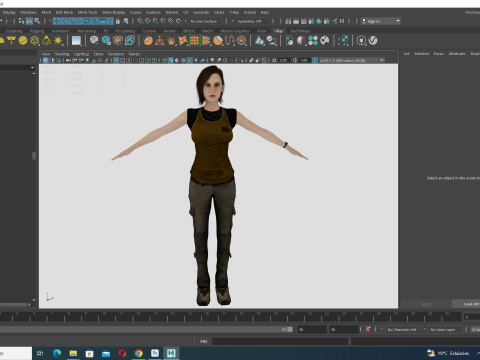Click the power plug circle shelf icon
This screenshot has height=360, width=480.
coord(361,41)
